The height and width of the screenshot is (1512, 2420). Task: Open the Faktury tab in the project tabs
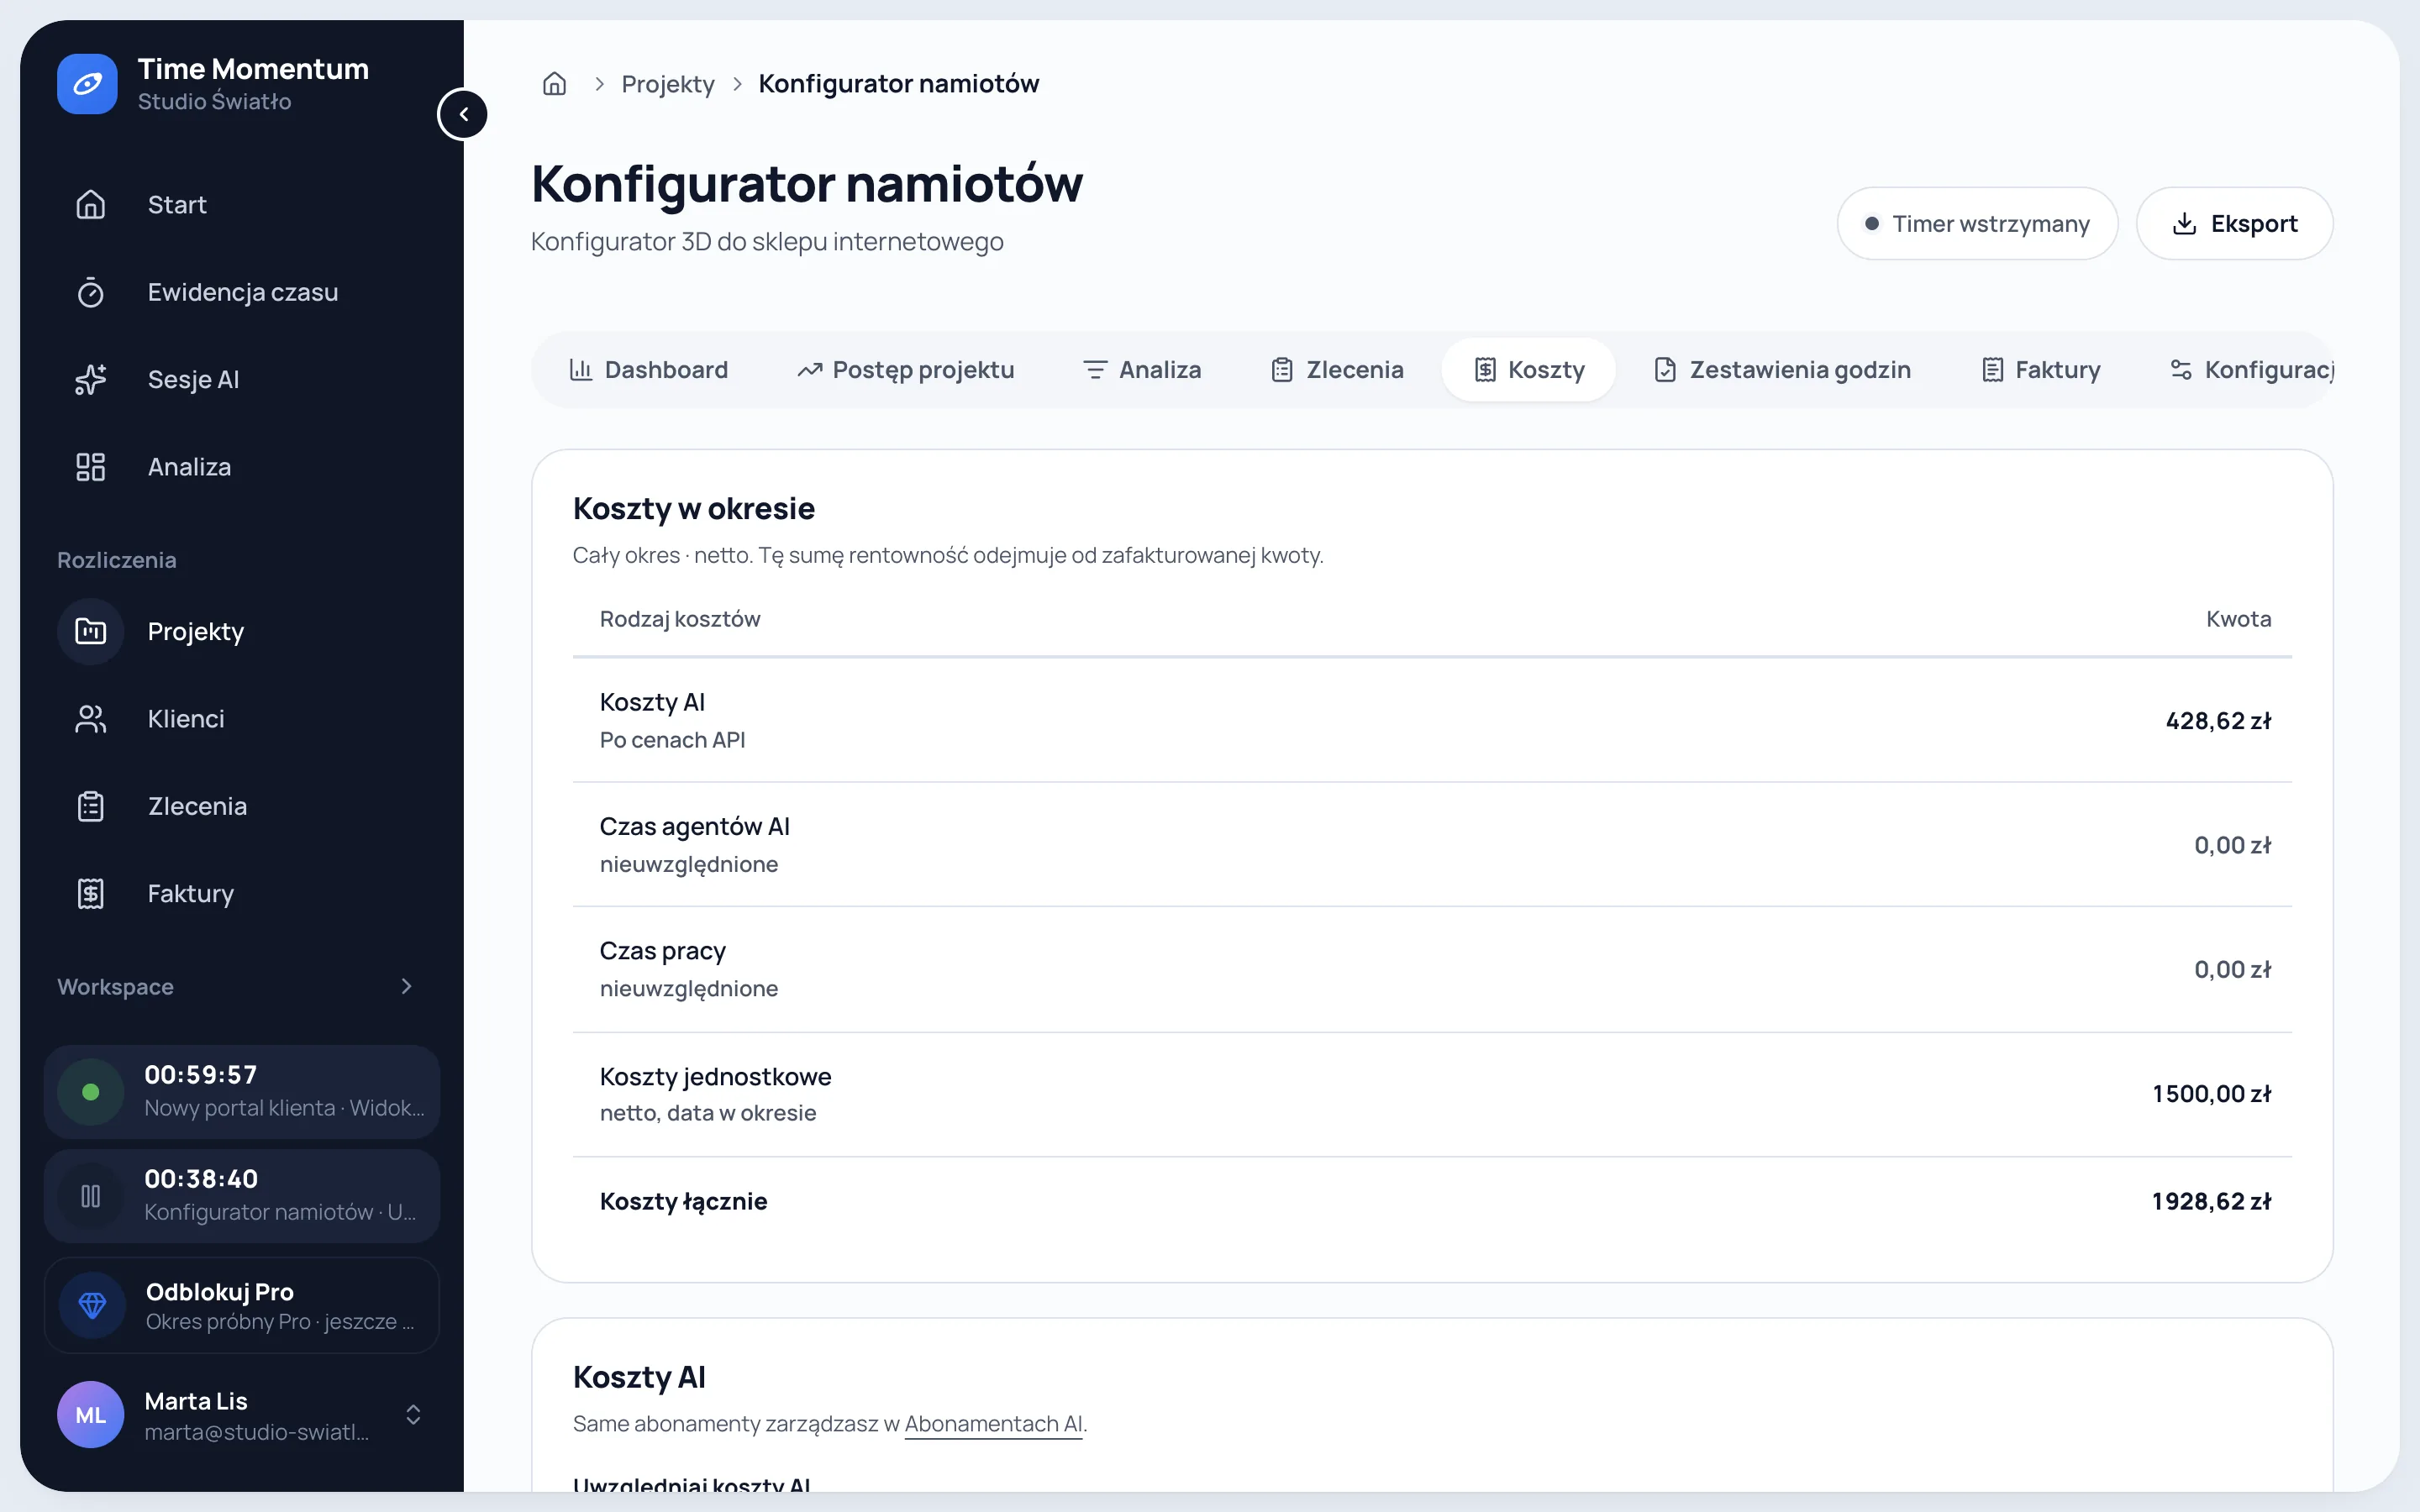(2040, 370)
